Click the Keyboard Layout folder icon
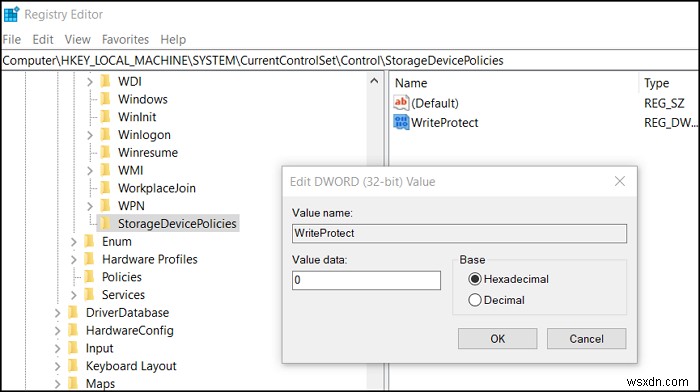This screenshot has width=700, height=392. coord(74,366)
